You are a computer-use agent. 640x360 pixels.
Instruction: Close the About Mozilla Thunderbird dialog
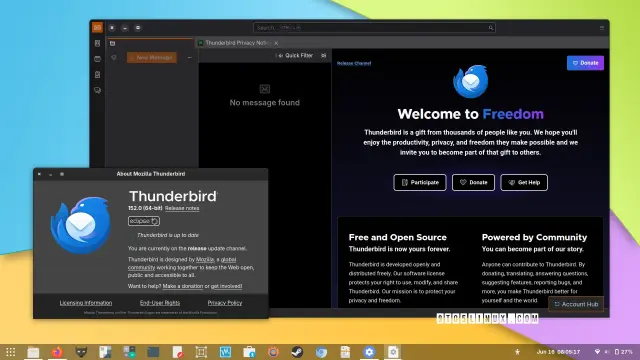point(39,174)
